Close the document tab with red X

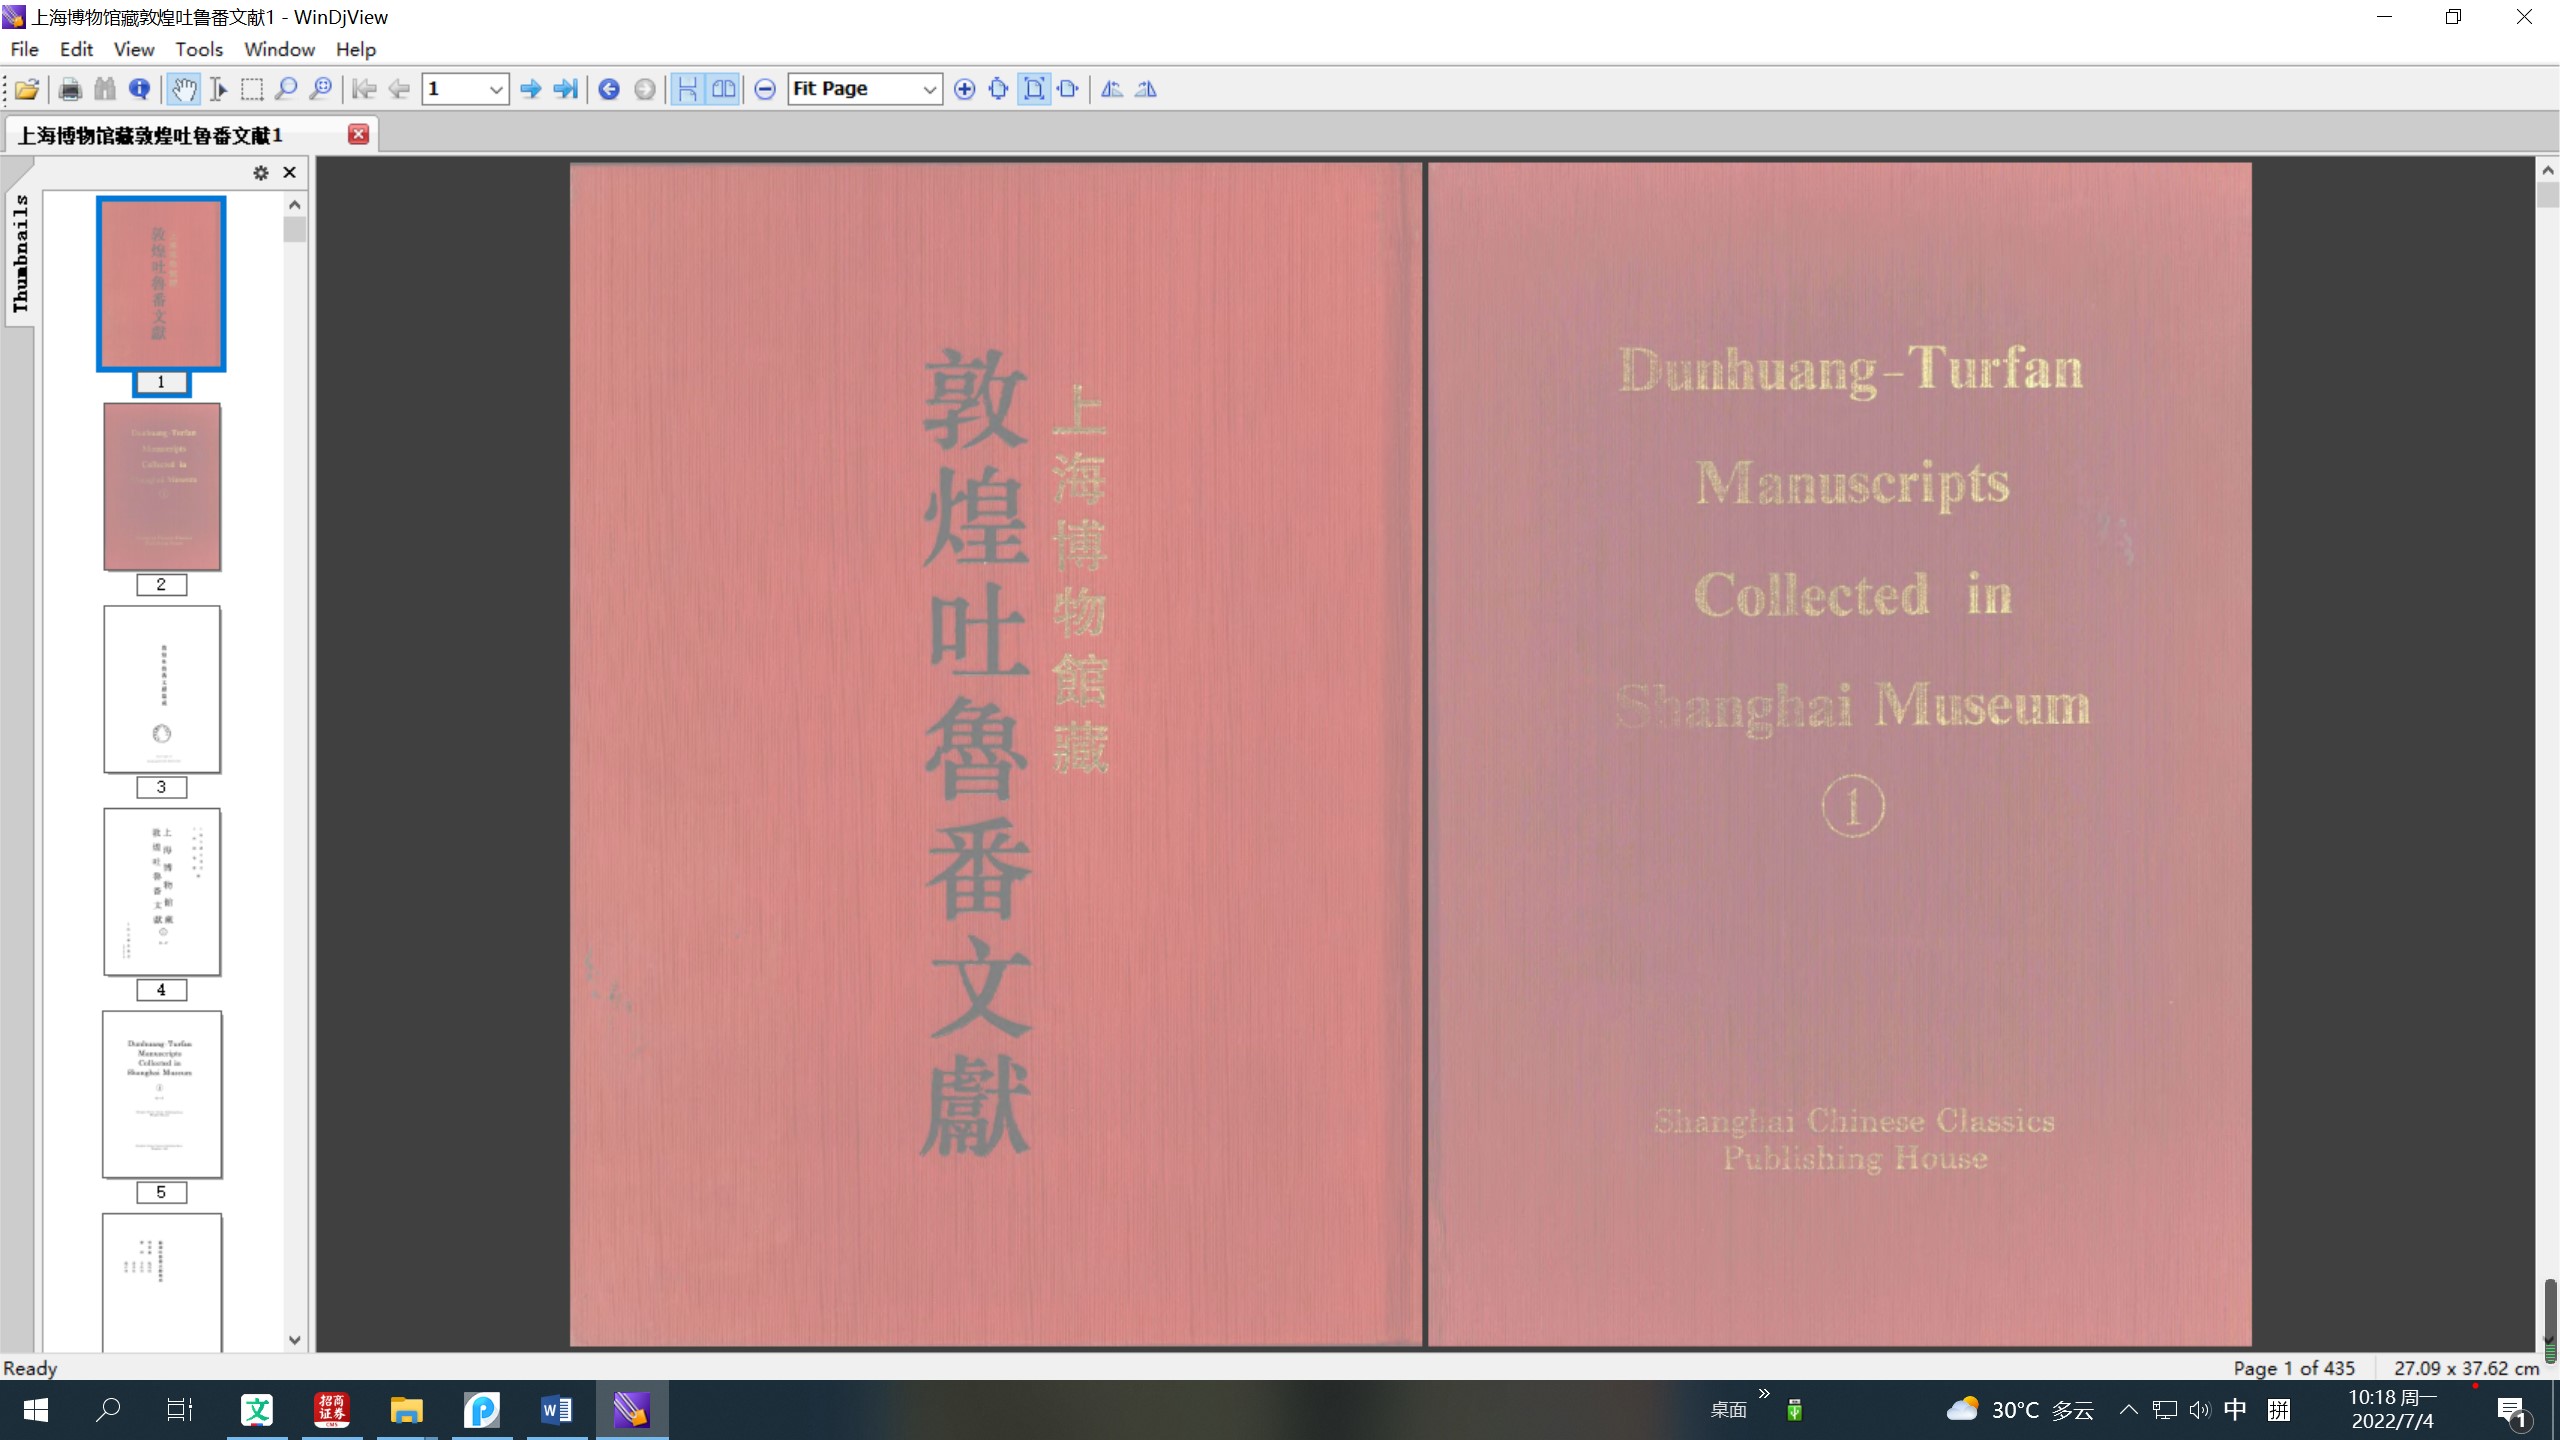click(358, 134)
